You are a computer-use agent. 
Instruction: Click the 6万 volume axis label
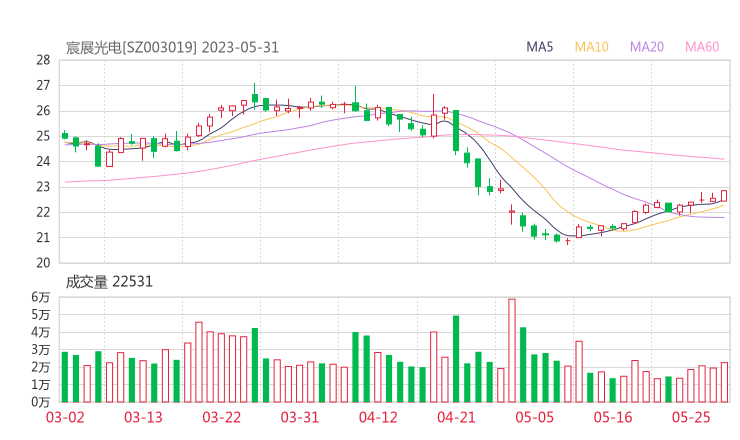(x=41, y=297)
